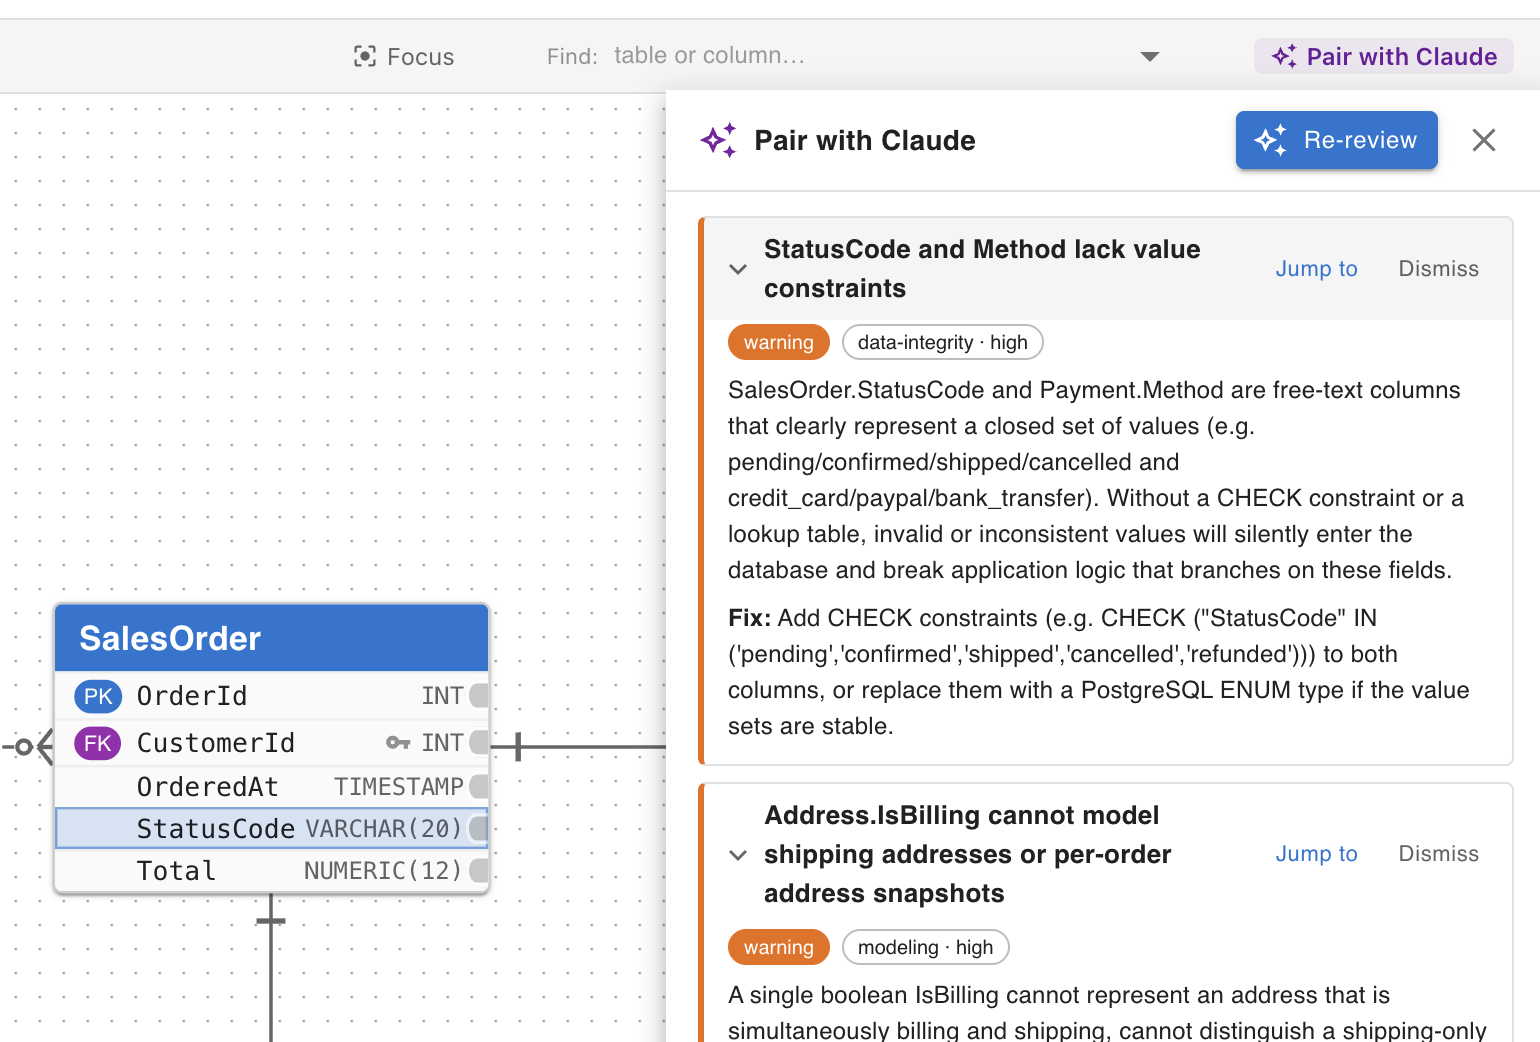Screen dimensions: 1540x1042
Task: Select the StatusCode column row
Action: click(x=271, y=829)
